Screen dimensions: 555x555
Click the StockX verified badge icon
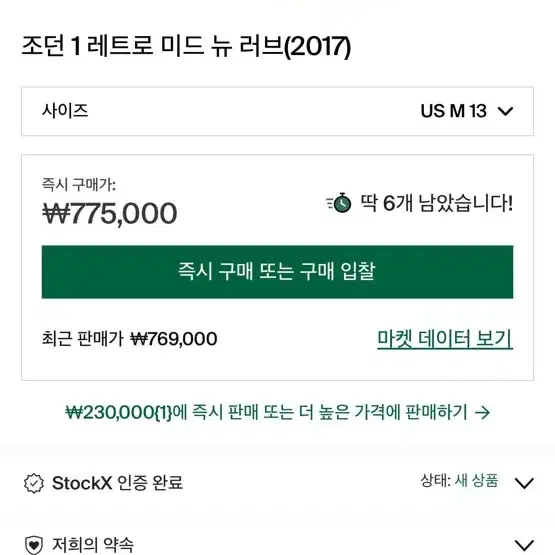(34, 483)
